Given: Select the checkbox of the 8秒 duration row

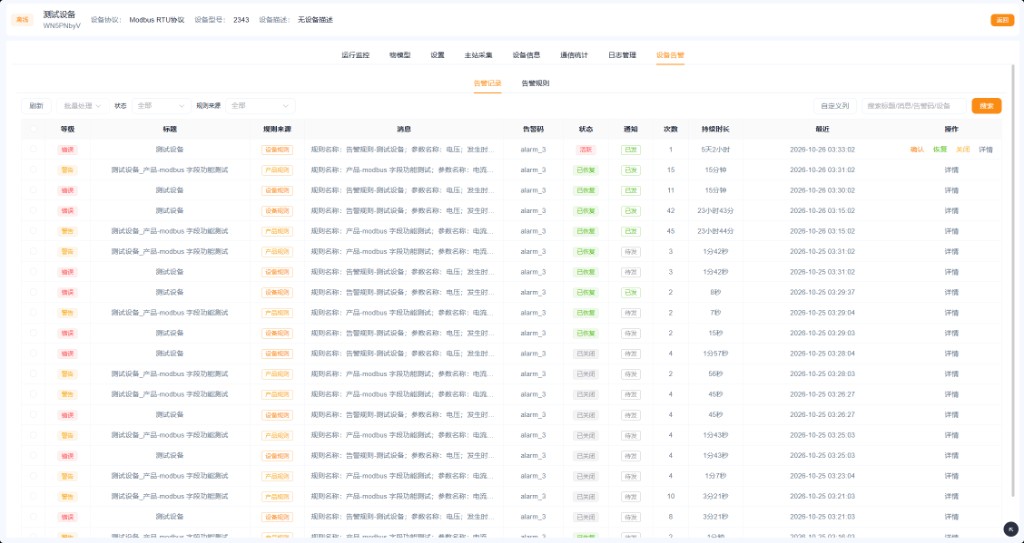Looking at the screenshot, I should pyautogui.click(x=33, y=292).
